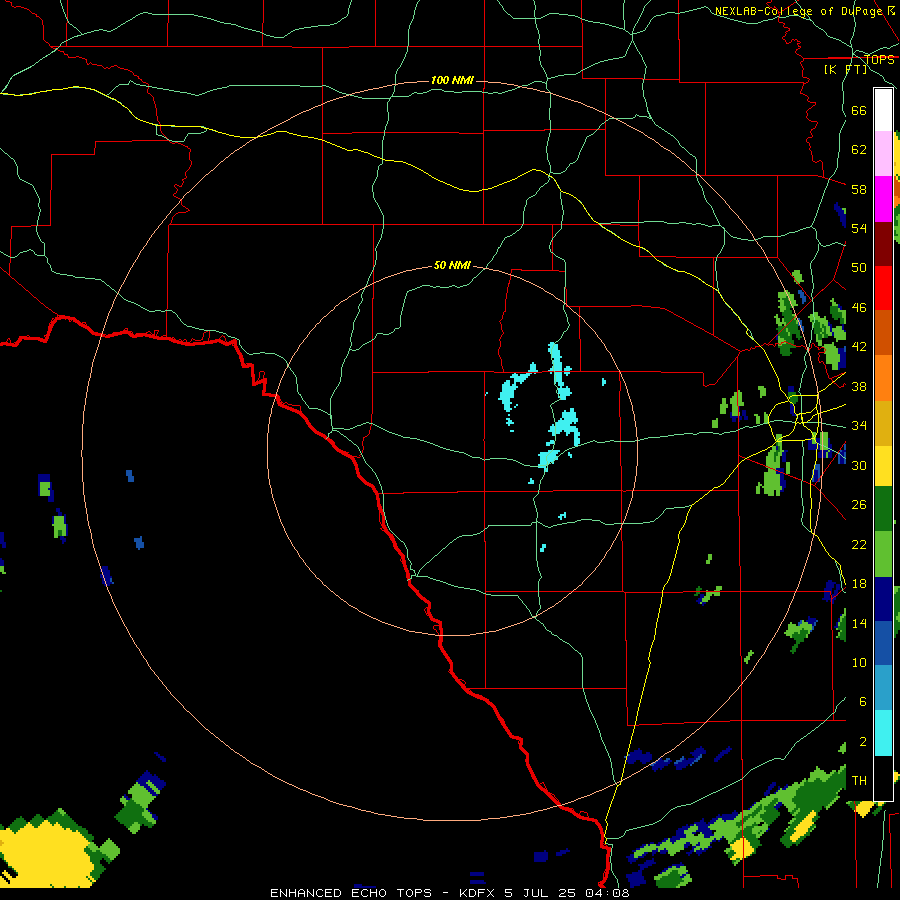Click the light green legend swatch

[x=883, y=553]
